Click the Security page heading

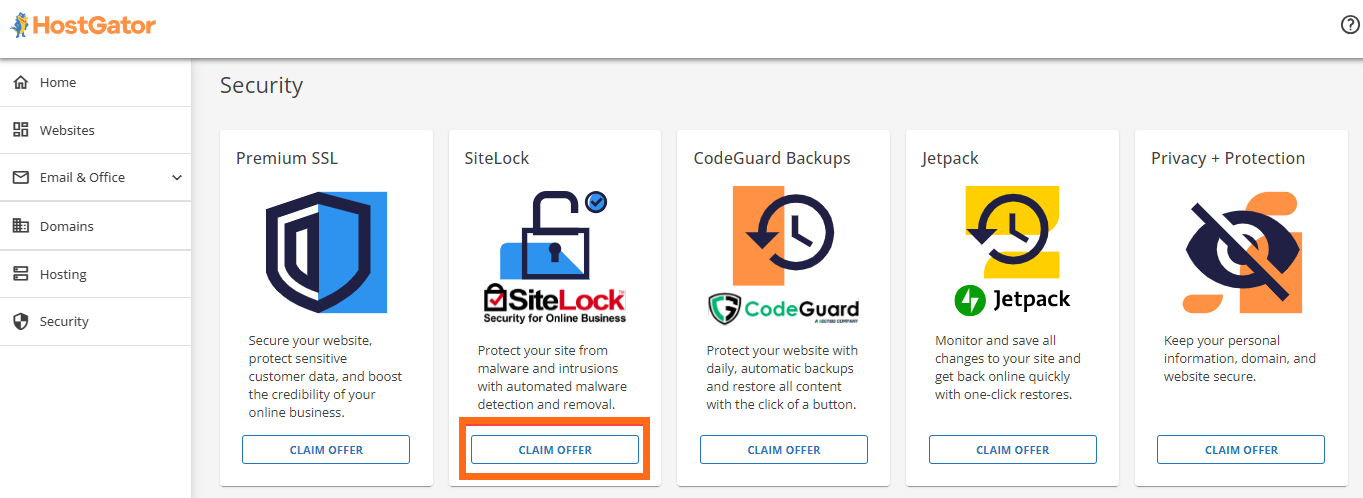[261, 86]
